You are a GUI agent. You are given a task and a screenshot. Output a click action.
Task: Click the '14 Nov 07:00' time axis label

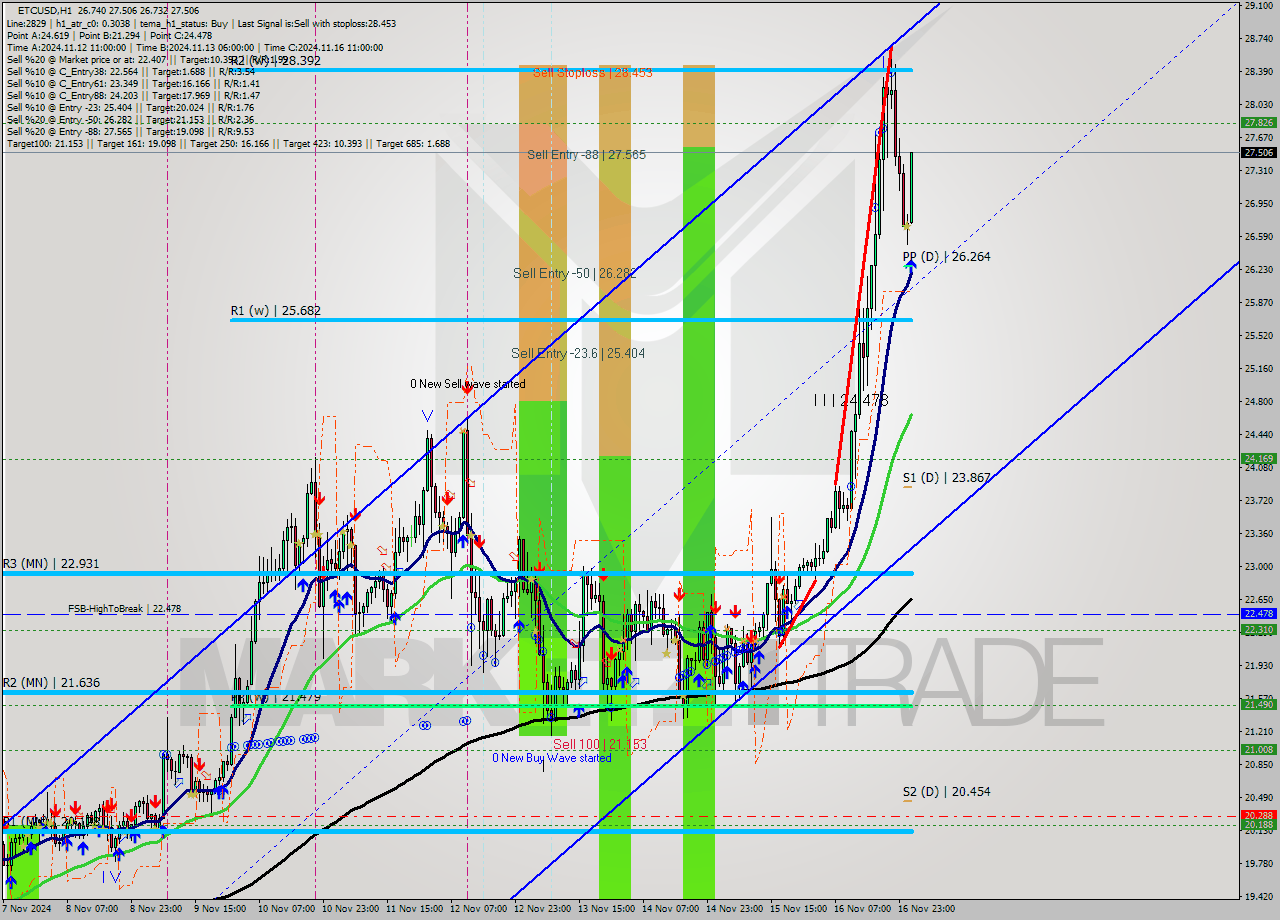click(669, 909)
